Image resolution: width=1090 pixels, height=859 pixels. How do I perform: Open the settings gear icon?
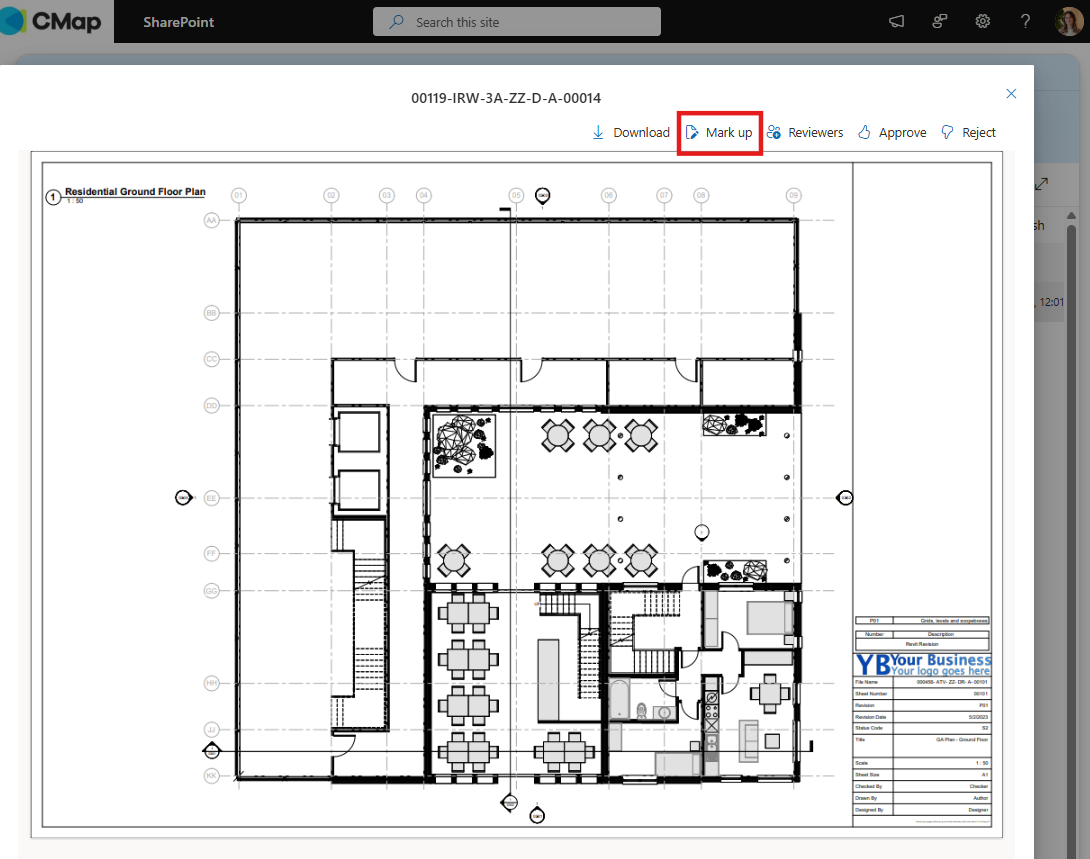click(982, 22)
